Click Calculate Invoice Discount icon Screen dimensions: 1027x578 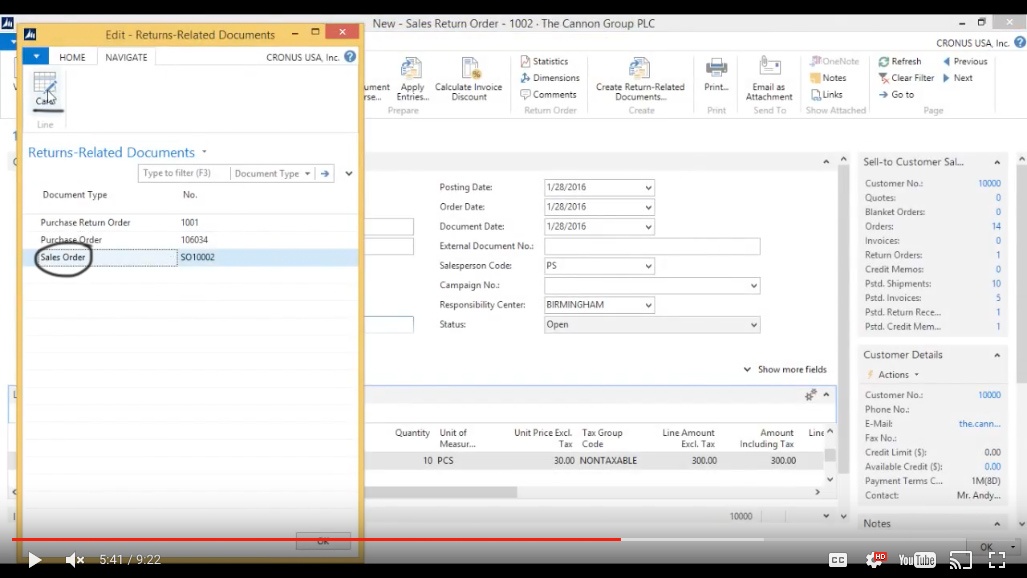pyautogui.click(x=468, y=79)
